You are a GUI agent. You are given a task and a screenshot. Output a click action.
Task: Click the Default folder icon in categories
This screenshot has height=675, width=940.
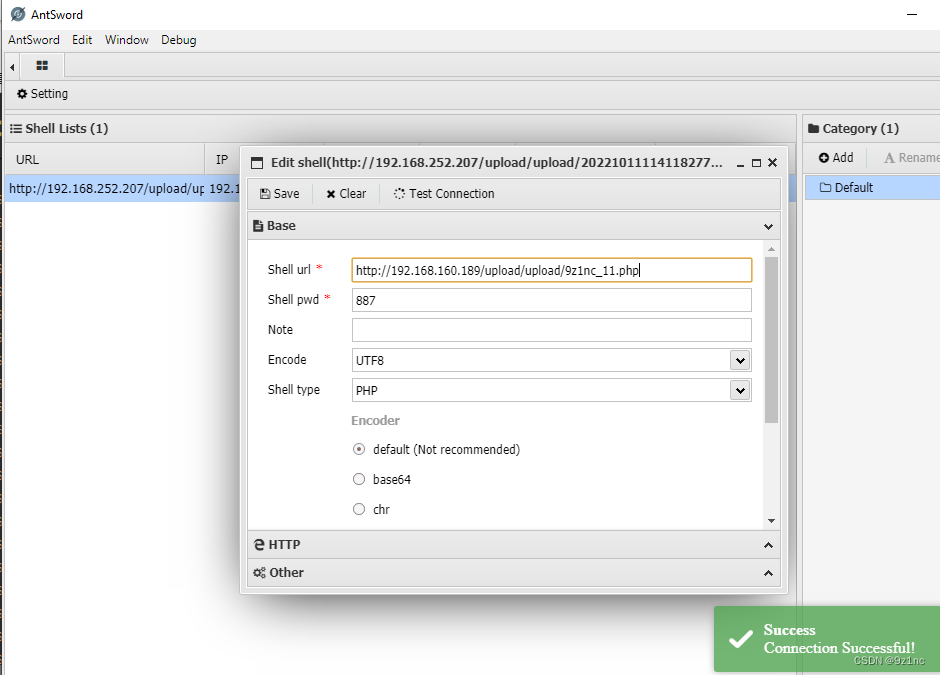tap(825, 187)
